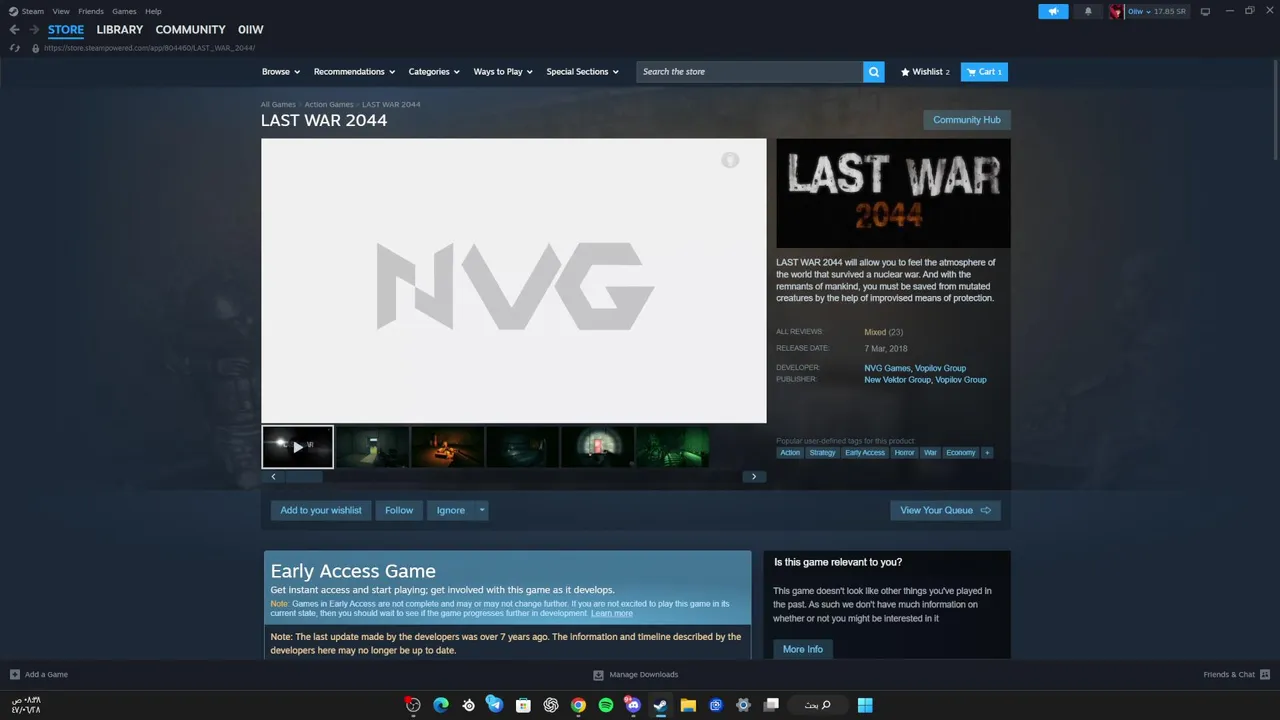Open ChatGPT from the taskbar
This screenshot has width=1280, height=720.
(x=550, y=705)
